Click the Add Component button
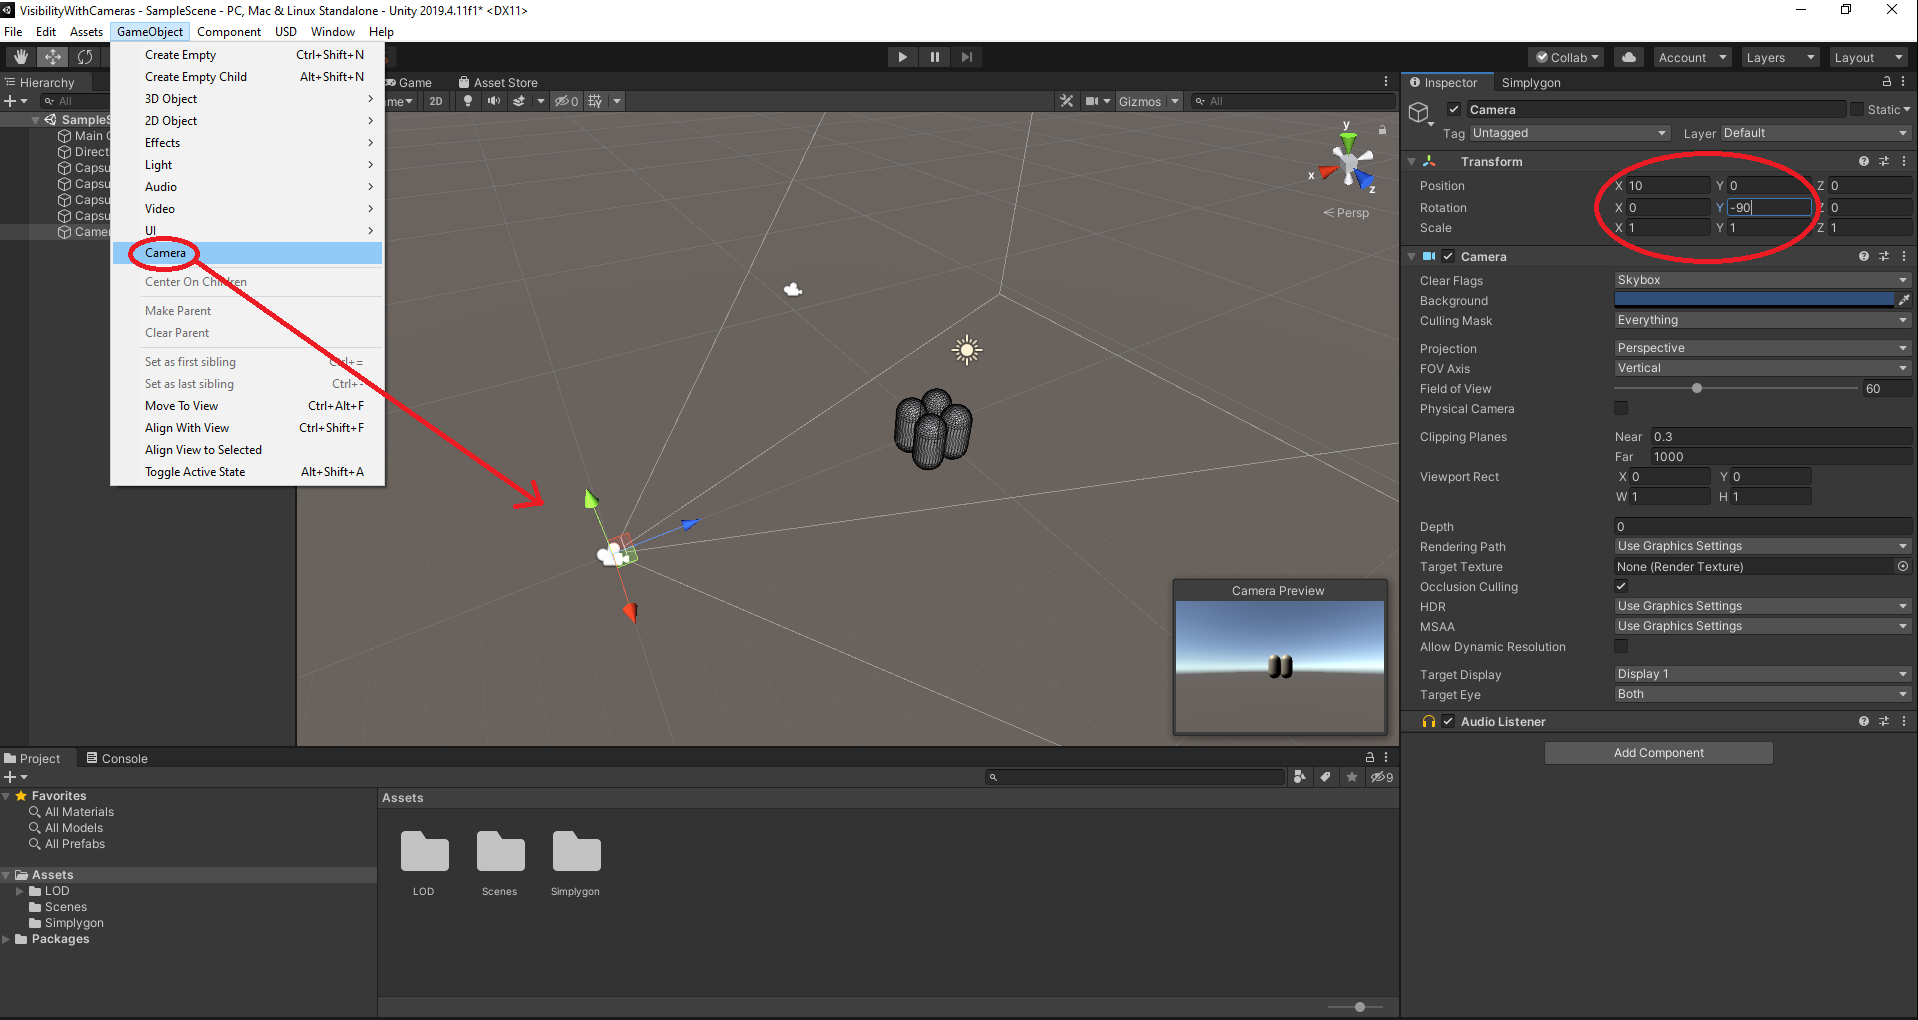This screenshot has width=1918, height=1020. [1657, 752]
